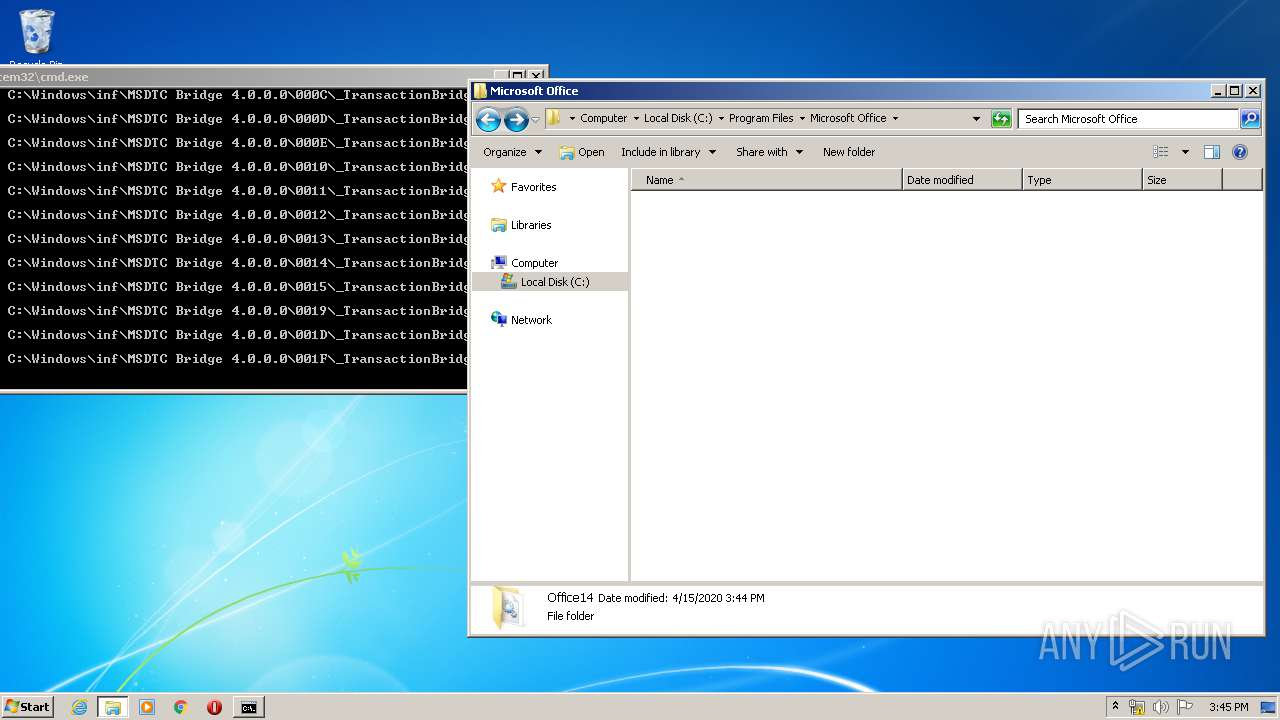Click the 3:45 PM clock
The width and height of the screenshot is (1280, 720).
pos(1228,707)
